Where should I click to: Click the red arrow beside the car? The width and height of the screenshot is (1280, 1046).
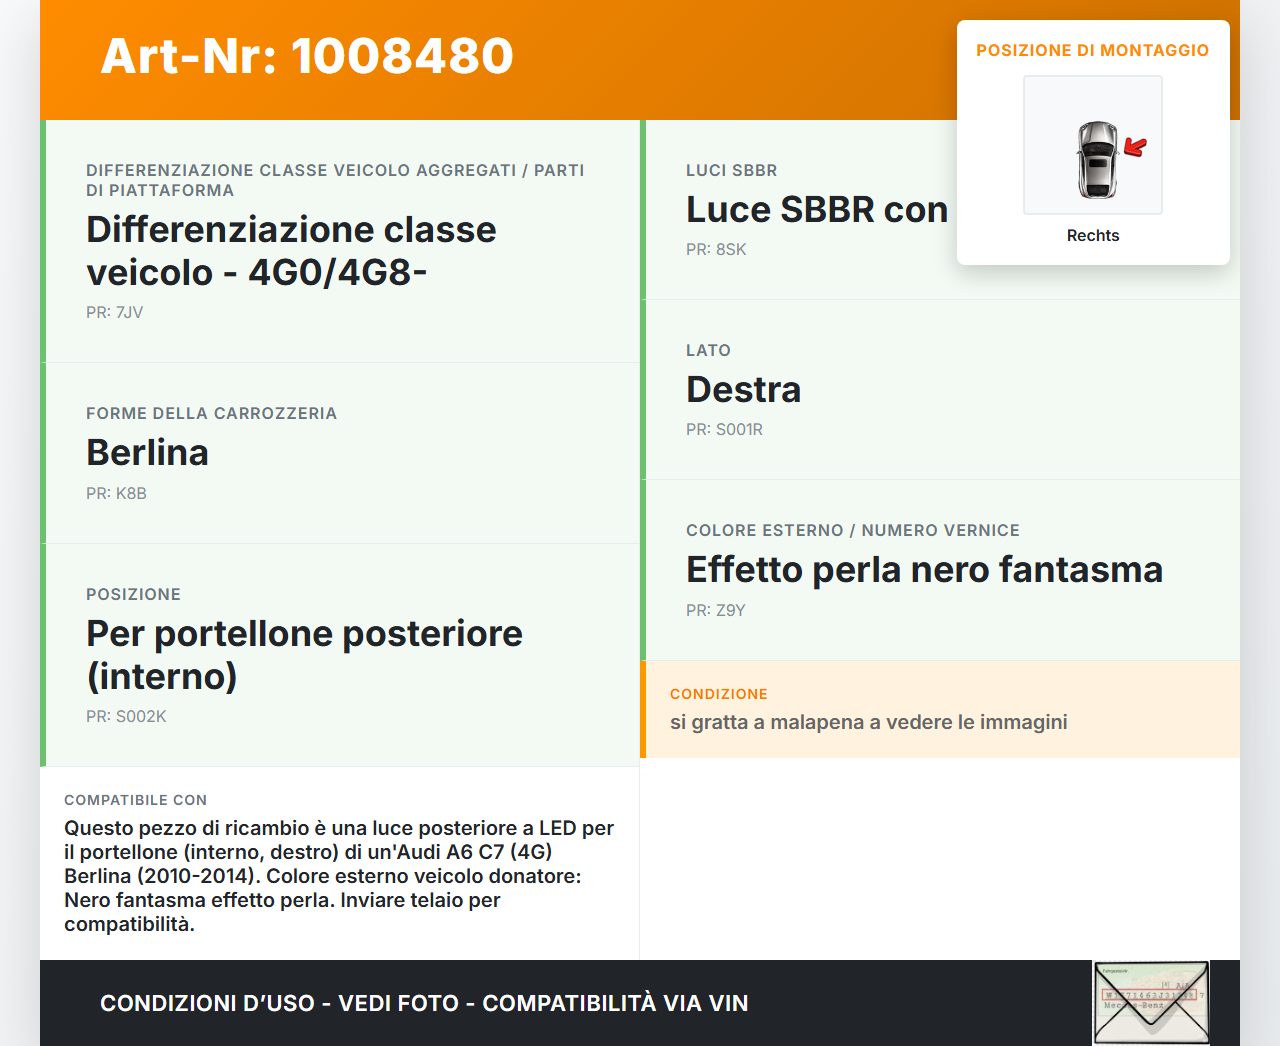(x=1135, y=148)
